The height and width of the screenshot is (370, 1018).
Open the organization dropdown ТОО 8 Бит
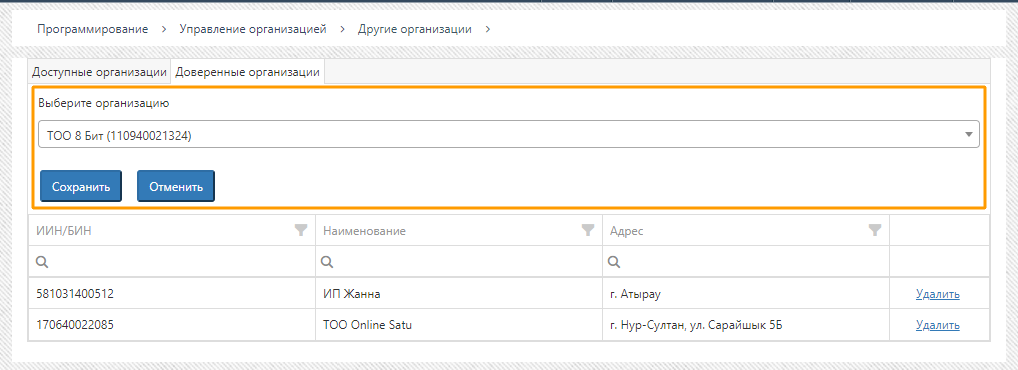pos(508,134)
